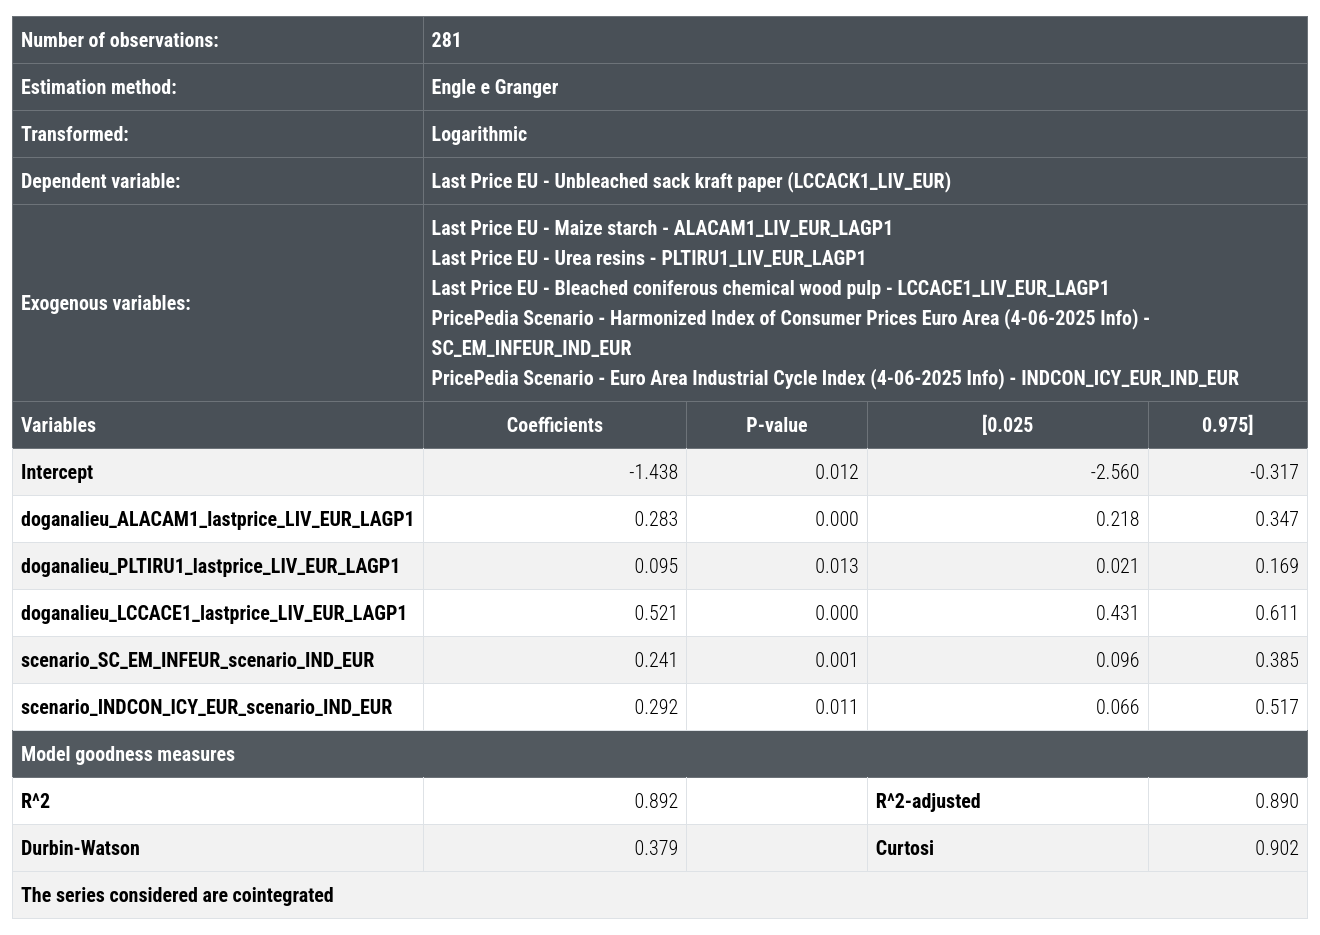The height and width of the screenshot is (935, 1320).
Task: Click the 'R^2-adjusted' label
Action: [x=928, y=801]
